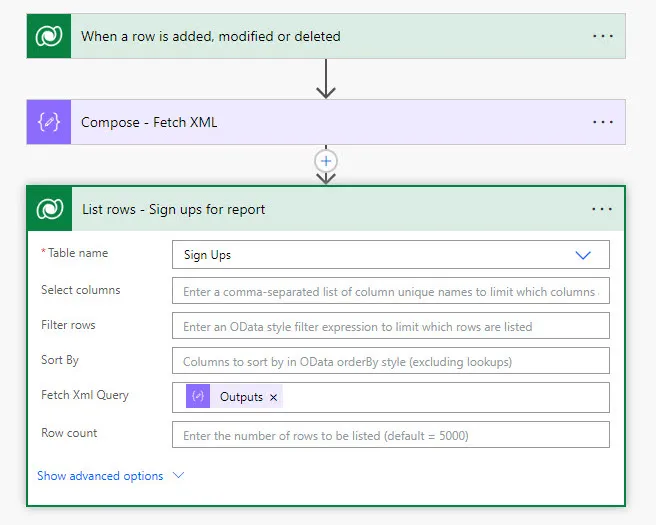Viewport: 656px width, 525px height.
Task: Collapse the 'List rows - Sign ups for report' header
Action: [326, 209]
